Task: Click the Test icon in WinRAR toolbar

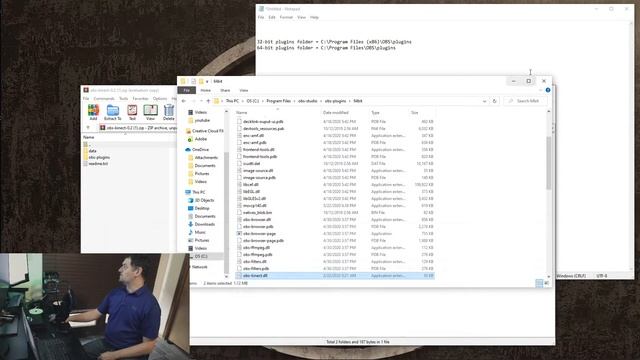Action: pyautogui.click(x=132, y=112)
